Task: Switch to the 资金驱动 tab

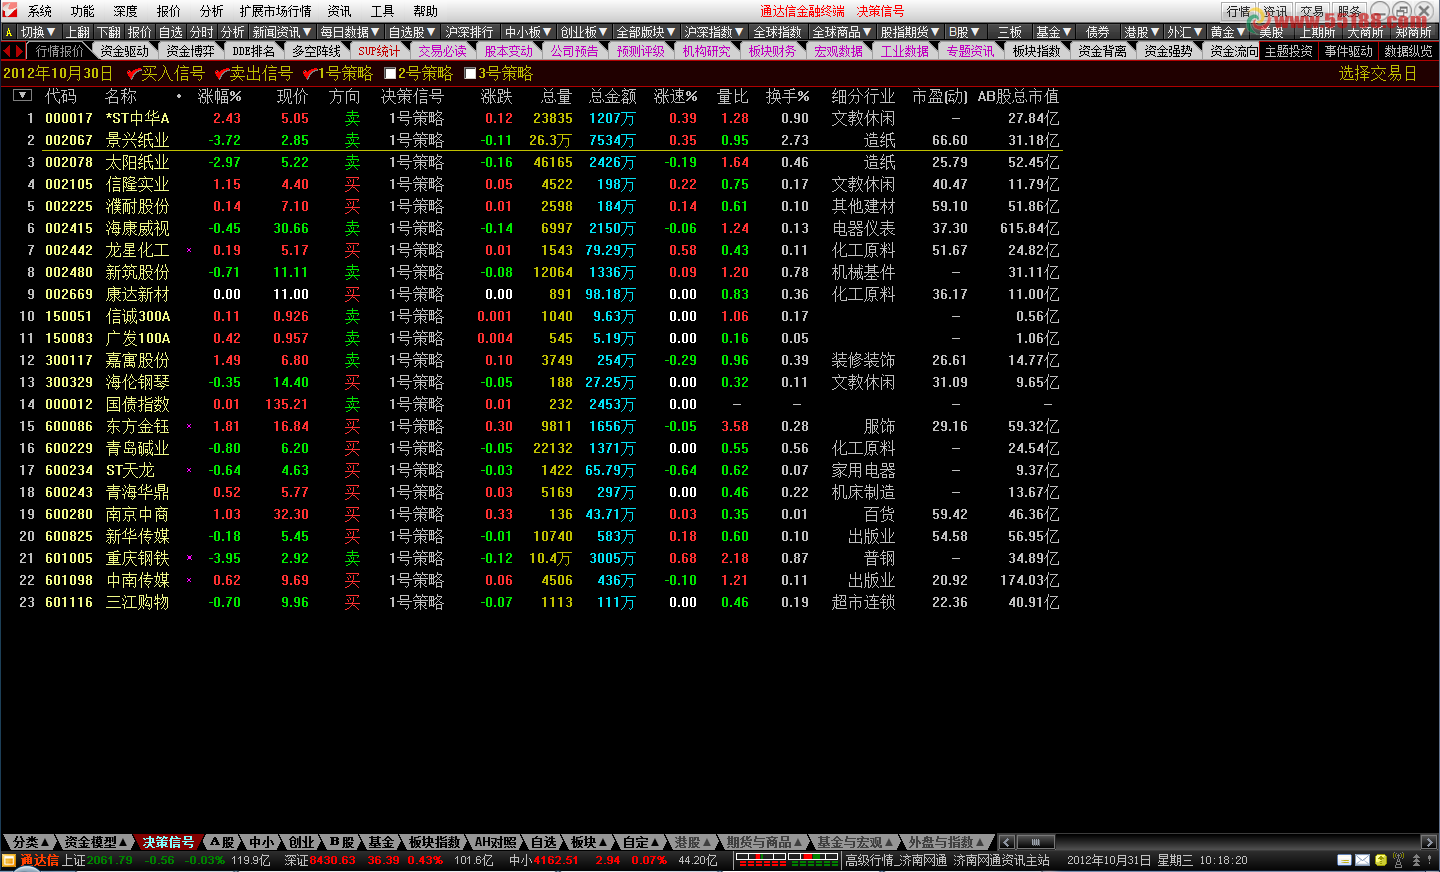Action: pos(124,51)
